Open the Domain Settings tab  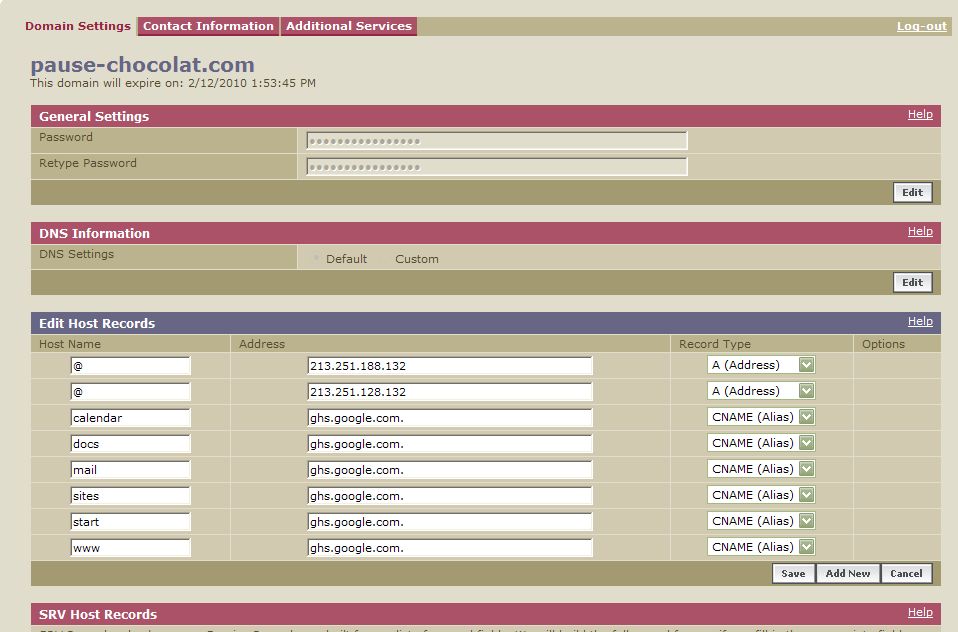(78, 26)
